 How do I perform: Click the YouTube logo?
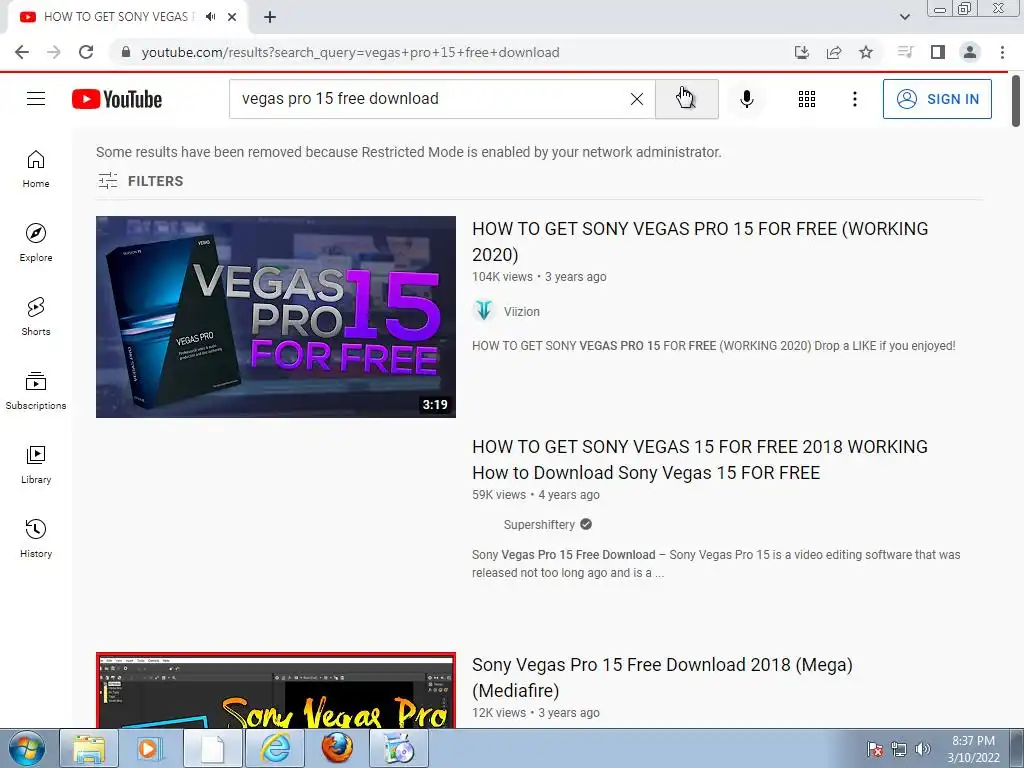(x=117, y=99)
